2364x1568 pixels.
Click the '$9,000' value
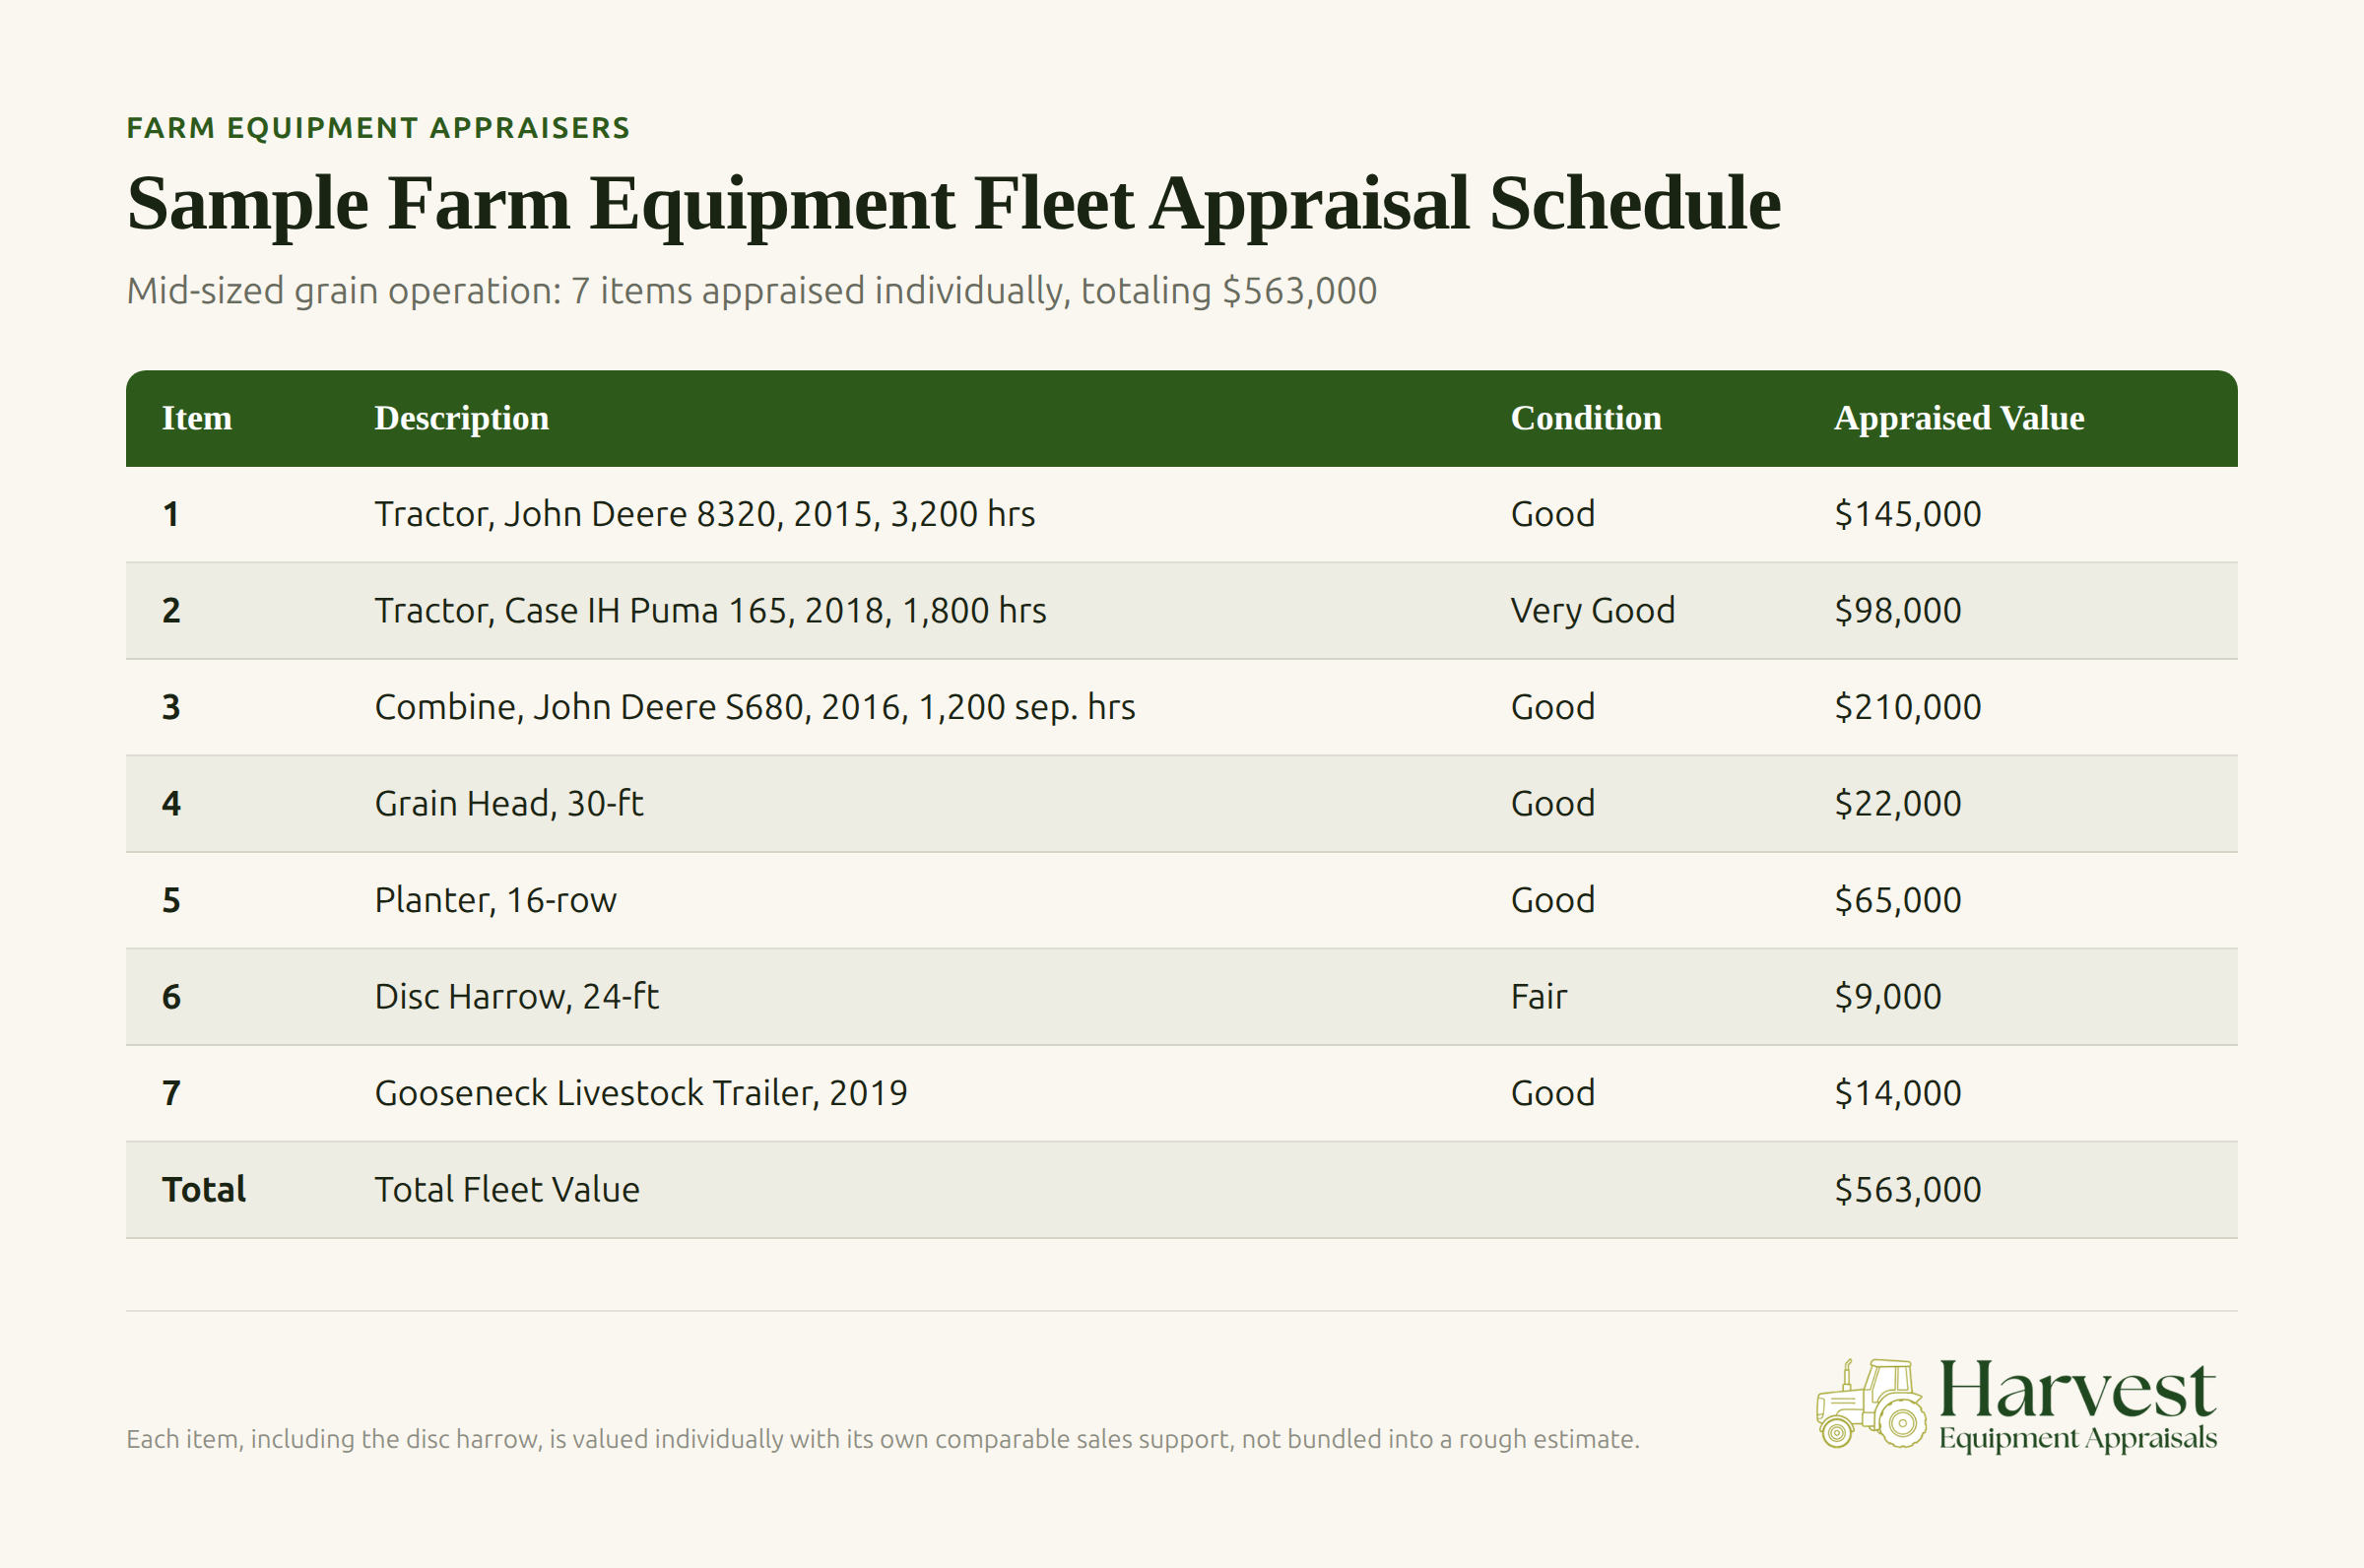(1887, 997)
